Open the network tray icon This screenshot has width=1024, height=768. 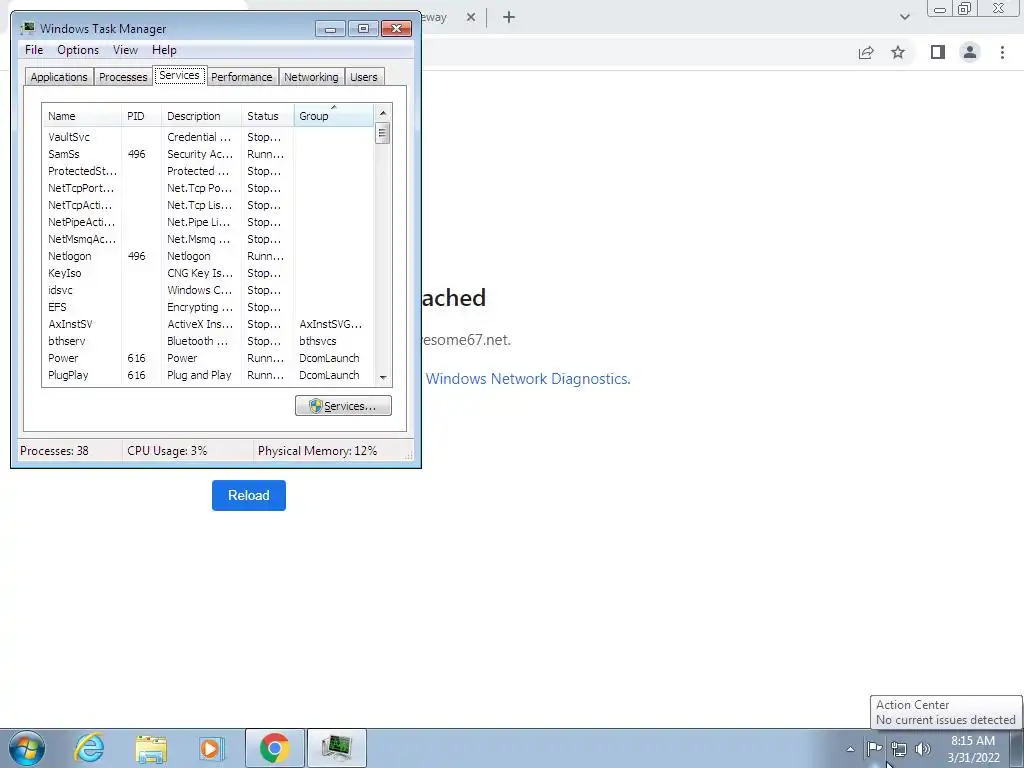[x=899, y=749]
